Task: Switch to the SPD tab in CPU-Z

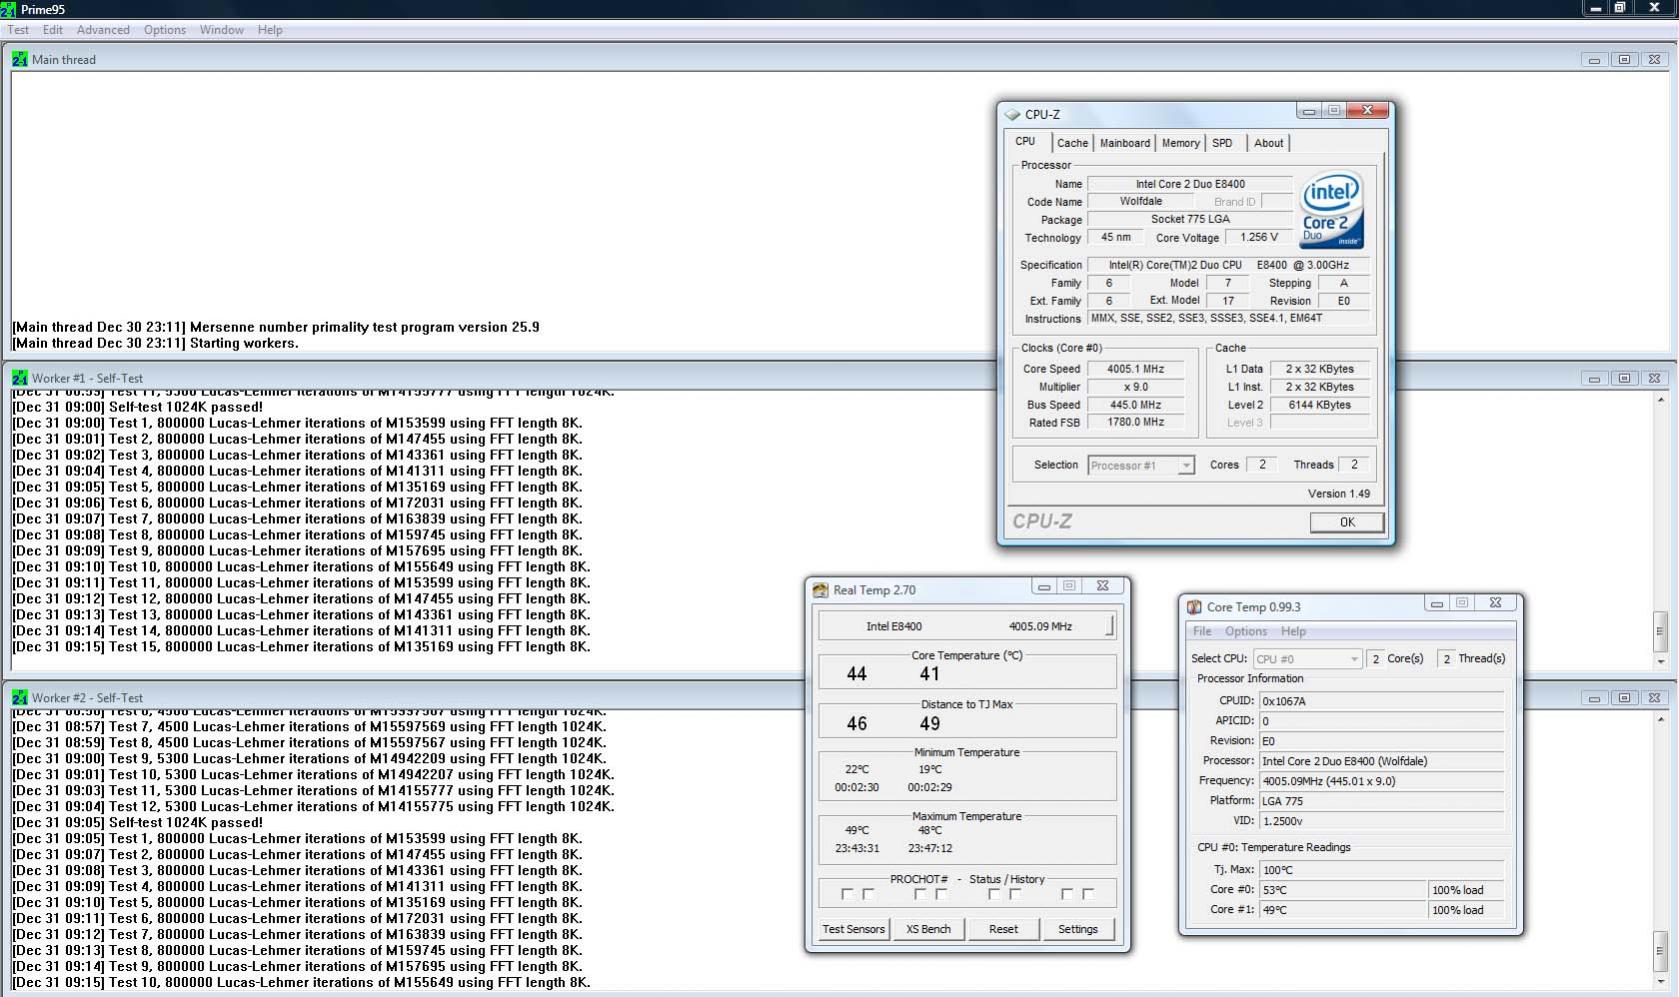Action: [1222, 143]
